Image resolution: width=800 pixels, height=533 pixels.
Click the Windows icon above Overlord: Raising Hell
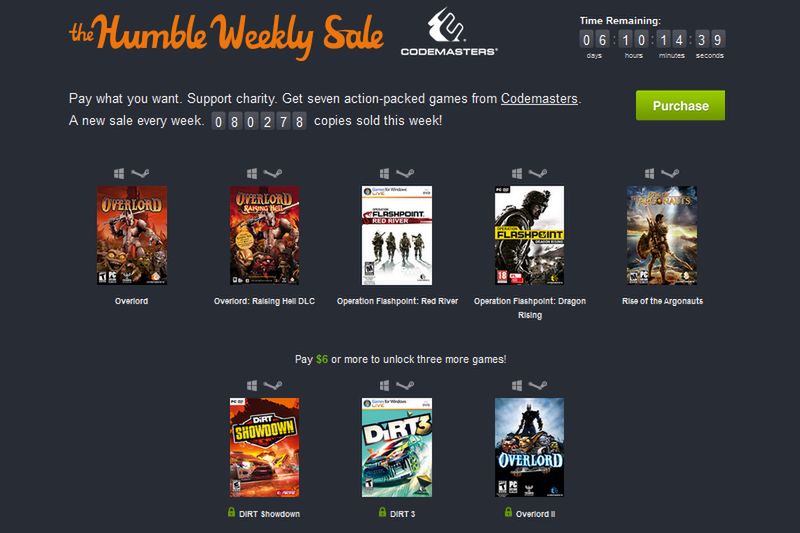pyautogui.click(x=252, y=173)
